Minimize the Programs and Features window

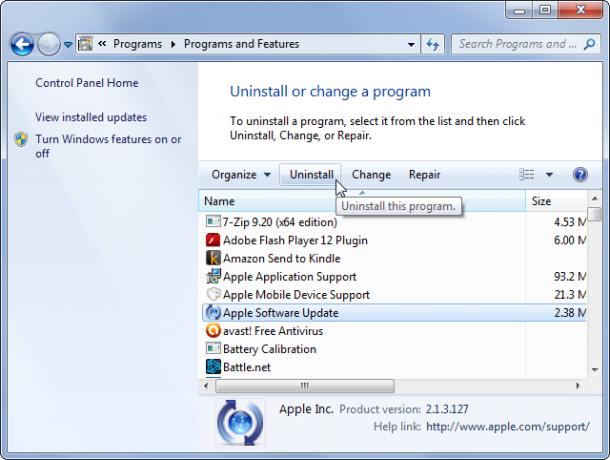520,10
